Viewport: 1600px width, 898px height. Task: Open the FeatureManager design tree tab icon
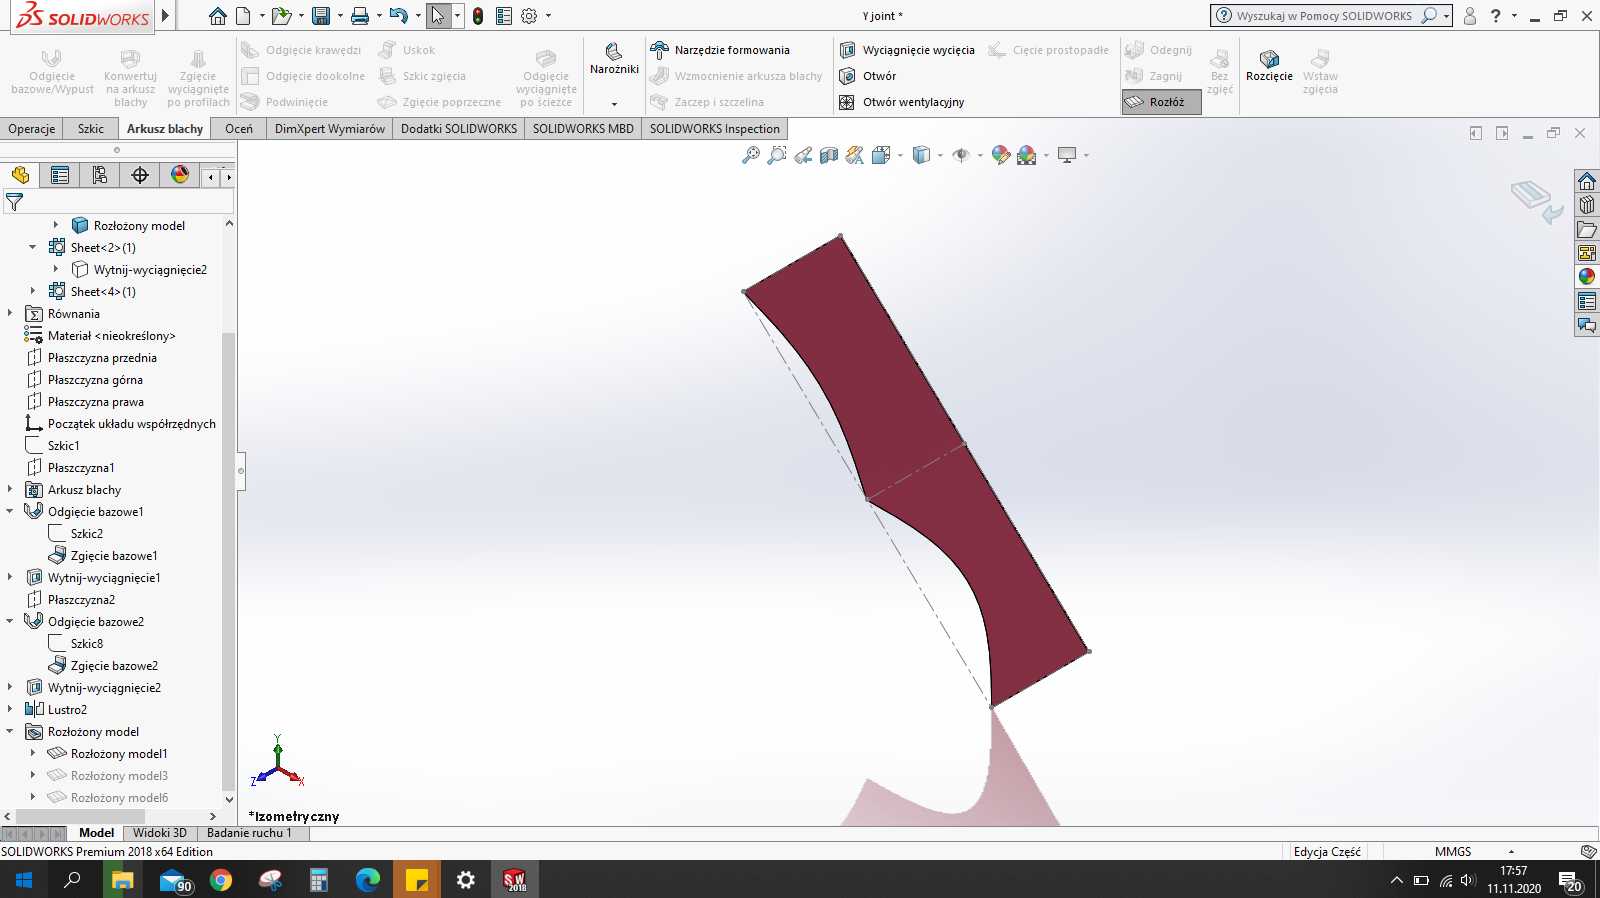pyautogui.click(x=20, y=175)
